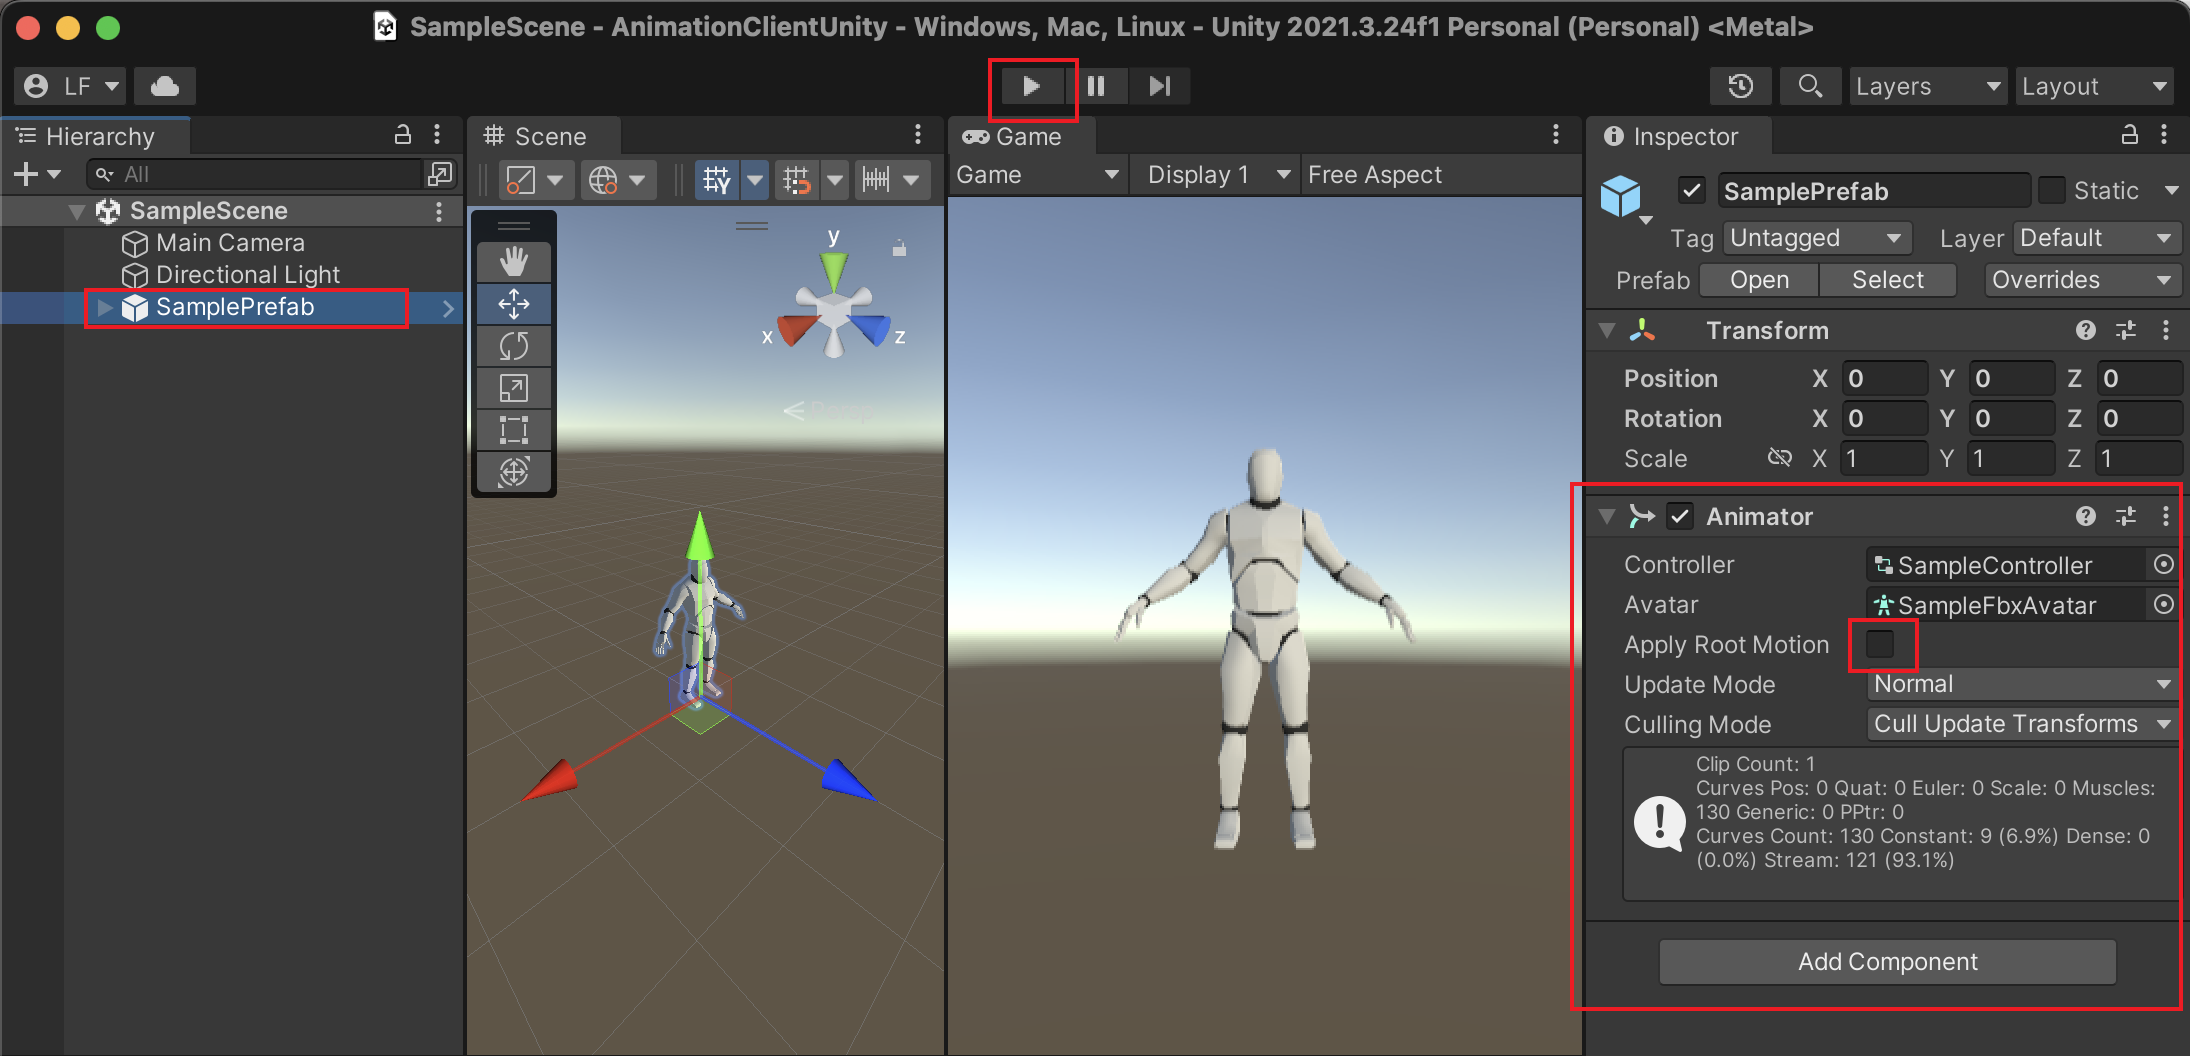Click the Step frame button

point(1159,86)
